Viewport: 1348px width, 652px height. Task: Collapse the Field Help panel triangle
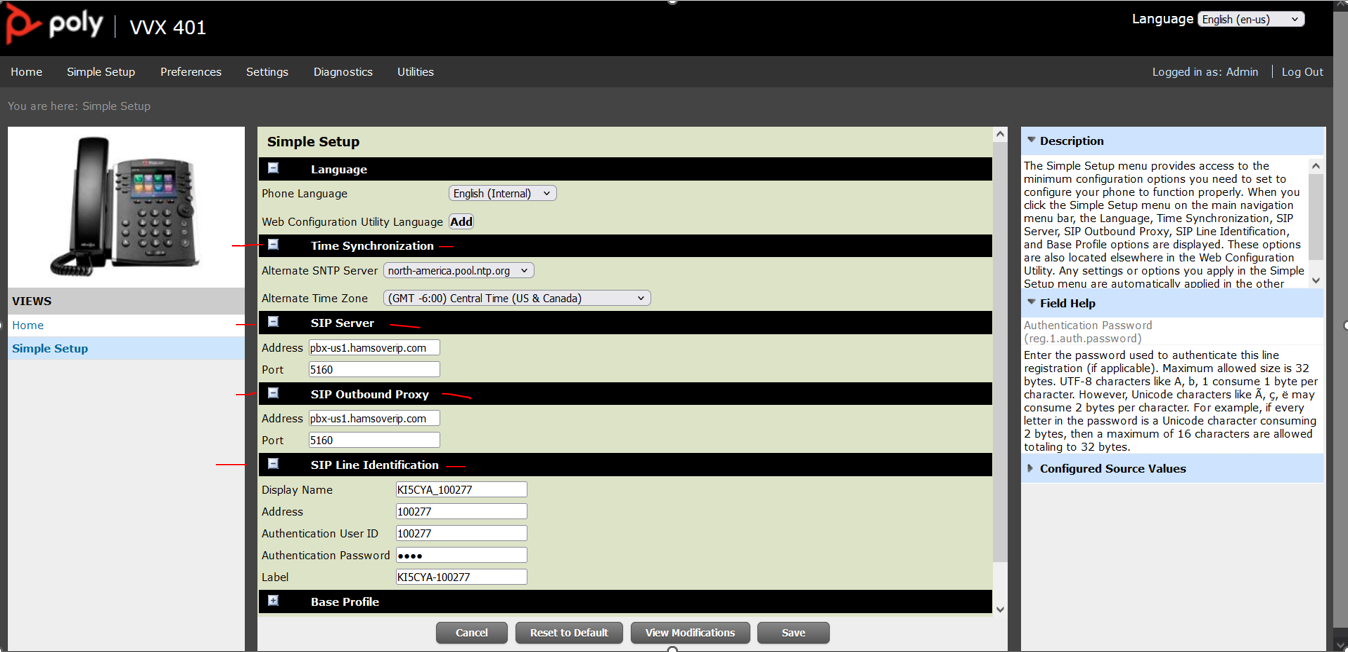pos(1031,303)
